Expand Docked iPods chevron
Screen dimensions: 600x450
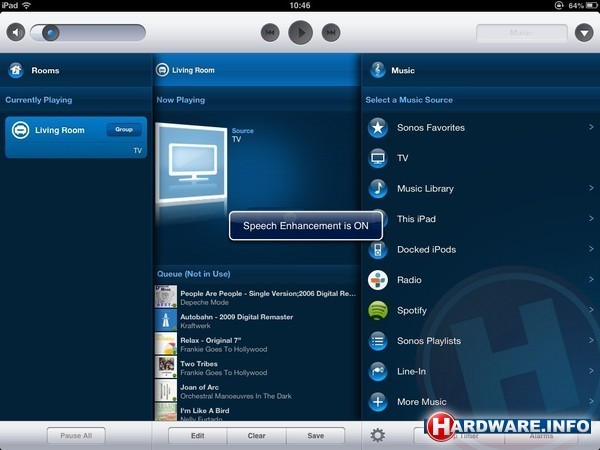pos(591,249)
